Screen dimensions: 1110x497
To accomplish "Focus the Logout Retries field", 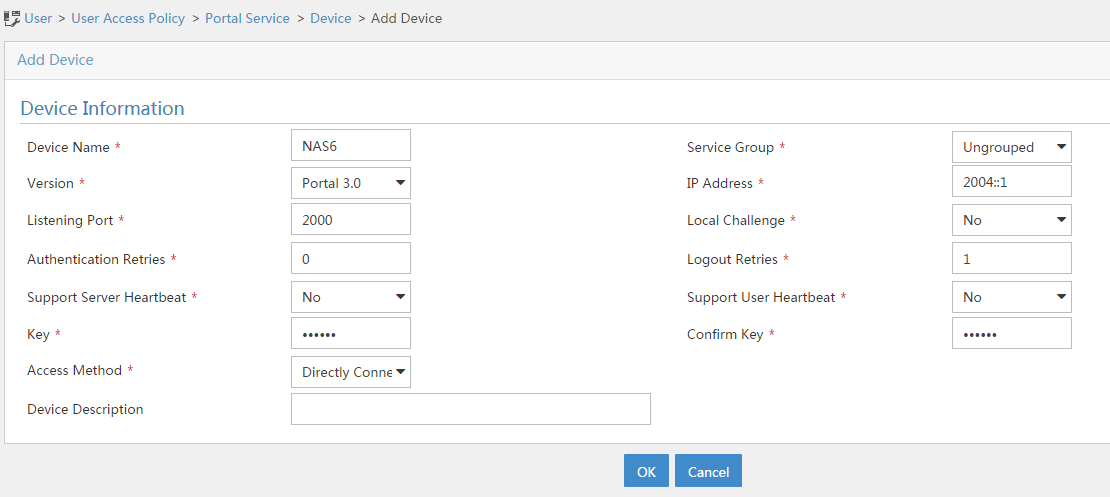I will [1012, 258].
